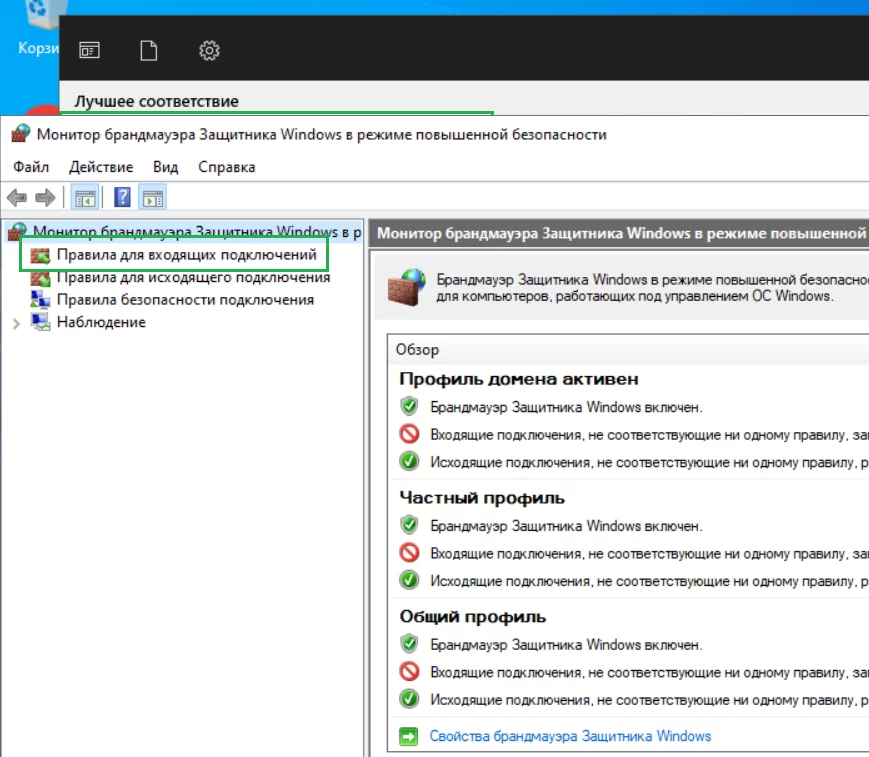
Task: Open the Справка menu
Action: pos(227,167)
